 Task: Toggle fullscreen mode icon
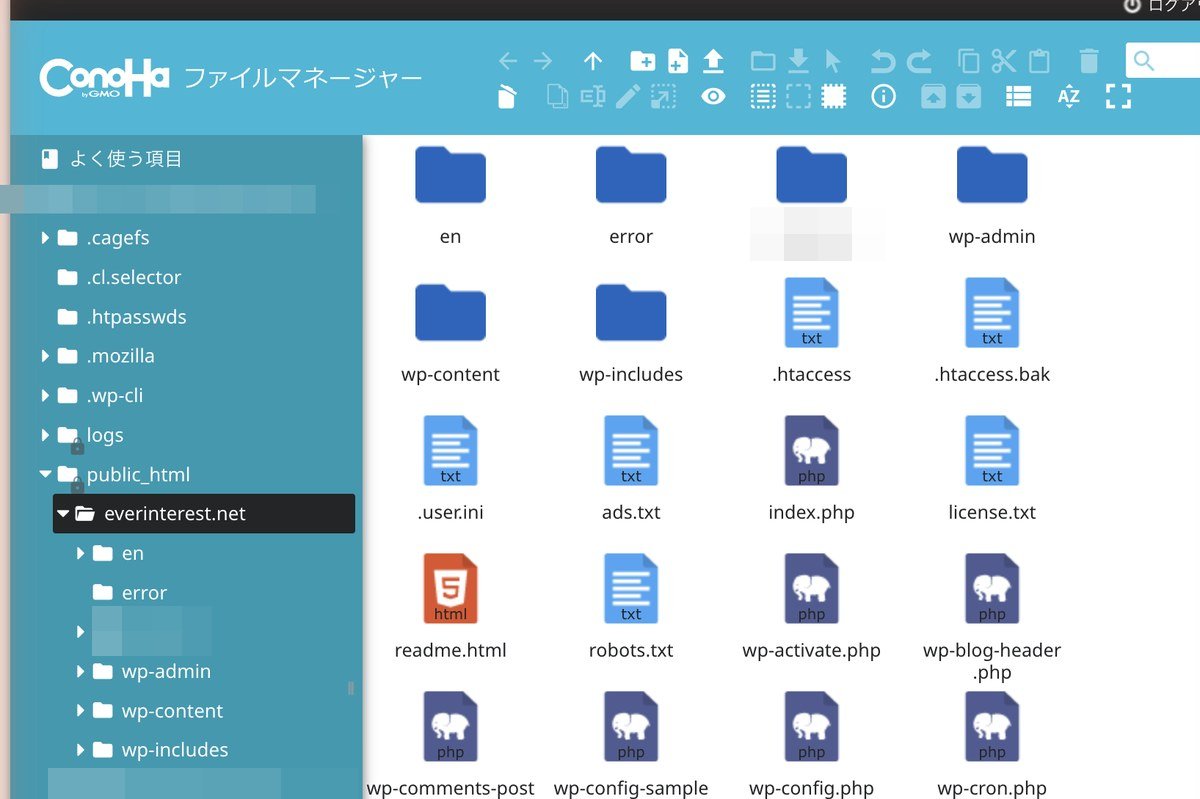(x=1118, y=97)
